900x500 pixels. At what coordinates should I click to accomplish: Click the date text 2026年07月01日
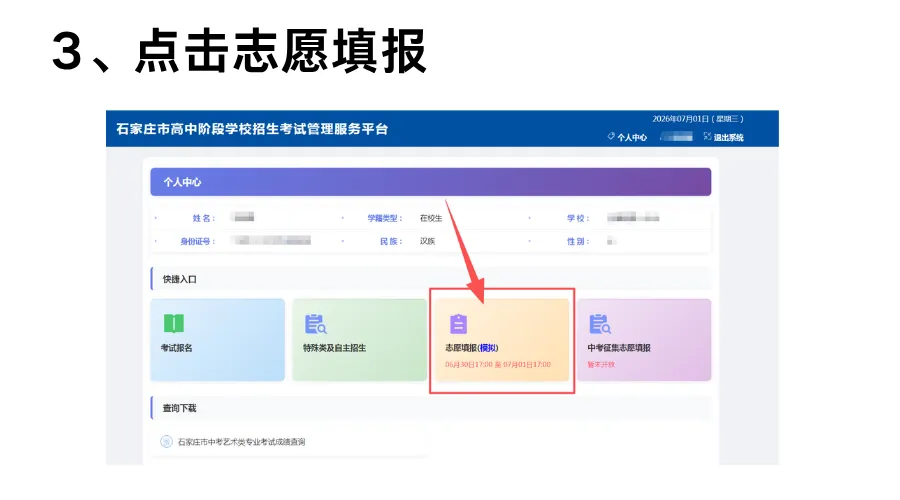coord(680,119)
